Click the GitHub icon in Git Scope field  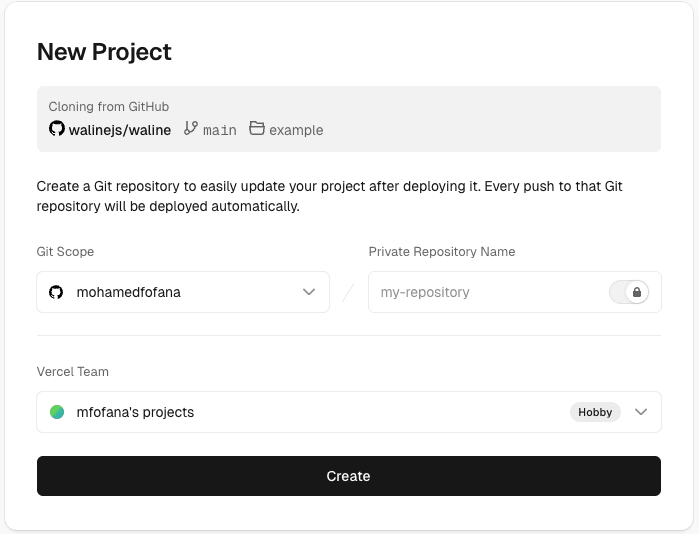(56, 292)
